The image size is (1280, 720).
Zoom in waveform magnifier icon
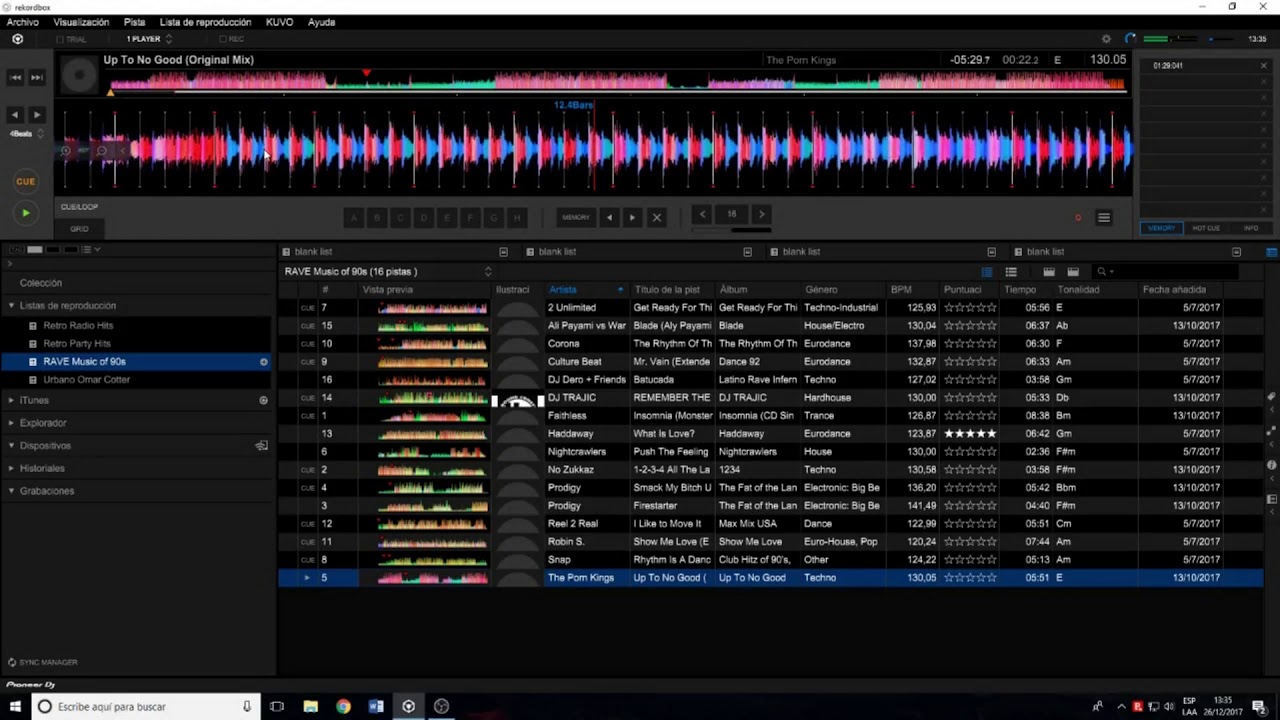pos(65,151)
